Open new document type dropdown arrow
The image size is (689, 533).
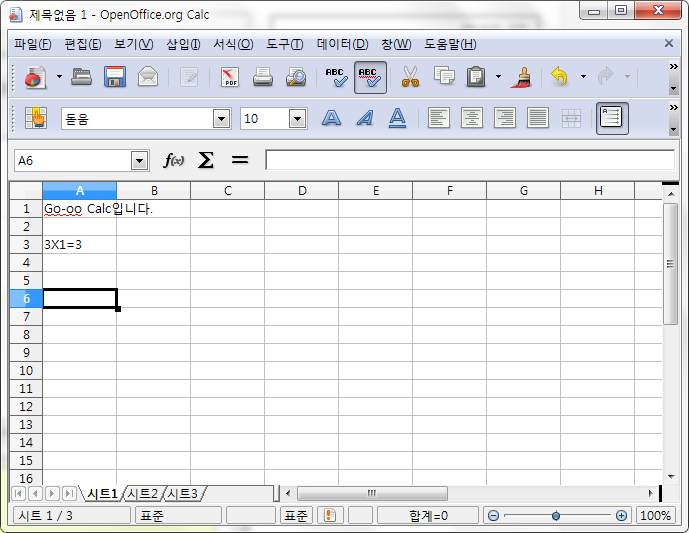click(x=59, y=77)
